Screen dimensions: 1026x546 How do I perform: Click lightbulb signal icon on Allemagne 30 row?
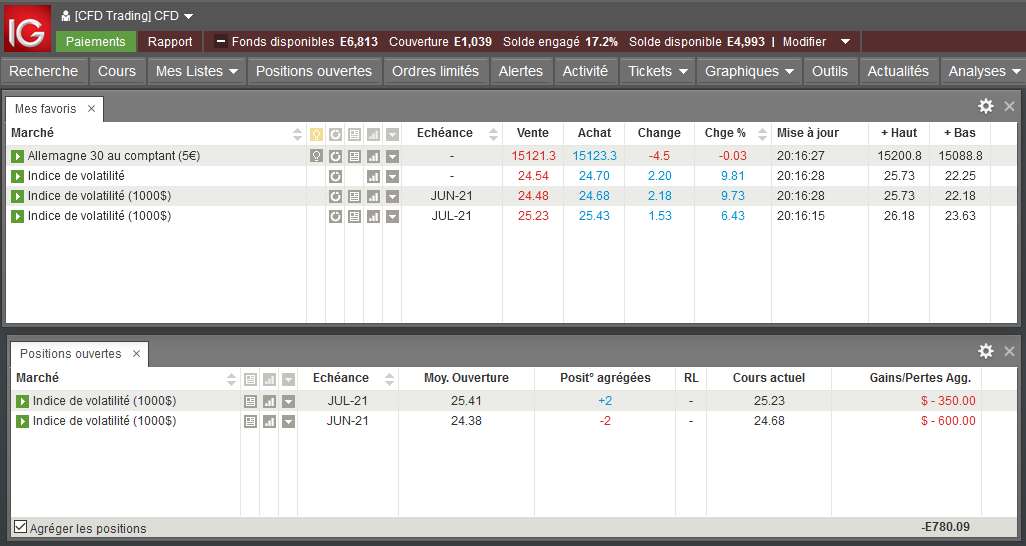click(x=316, y=156)
